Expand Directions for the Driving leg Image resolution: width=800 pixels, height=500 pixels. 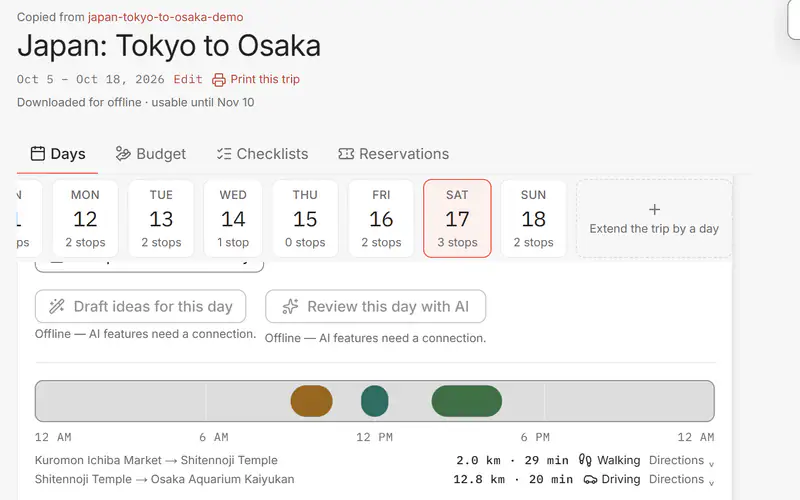coord(681,480)
